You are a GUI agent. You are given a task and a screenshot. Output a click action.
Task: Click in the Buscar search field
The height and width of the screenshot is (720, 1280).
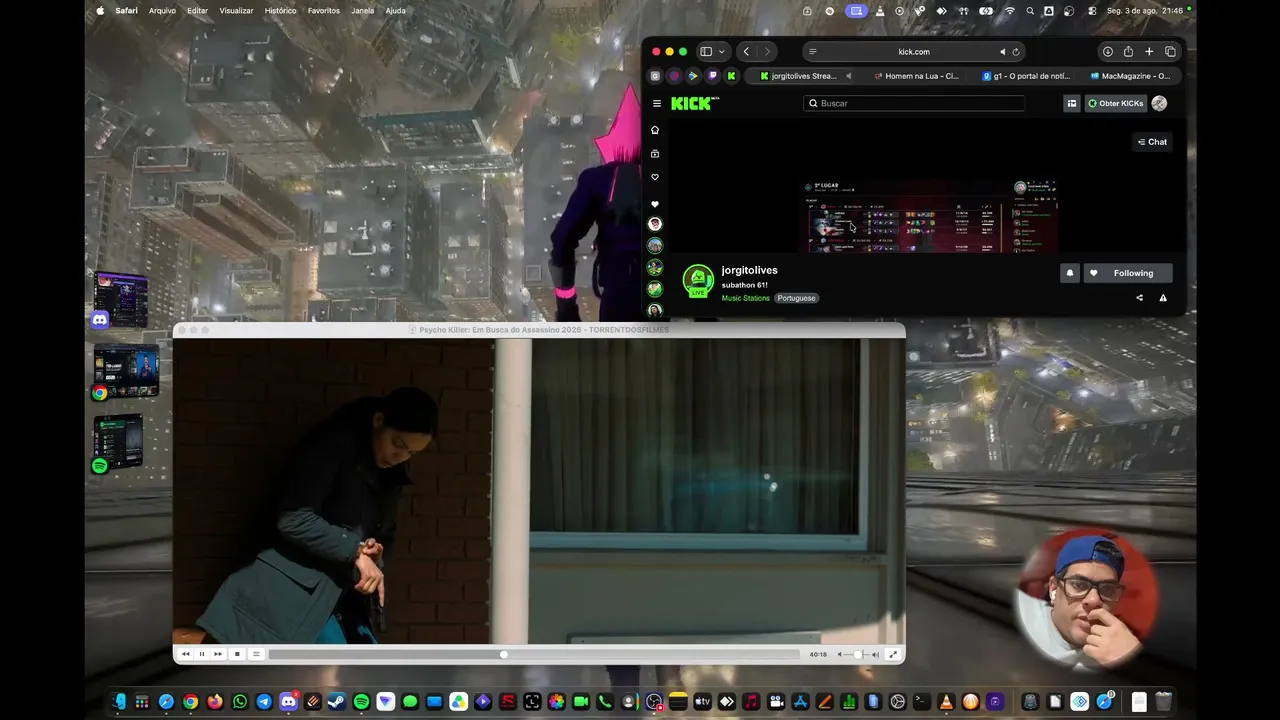click(x=914, y=103)
